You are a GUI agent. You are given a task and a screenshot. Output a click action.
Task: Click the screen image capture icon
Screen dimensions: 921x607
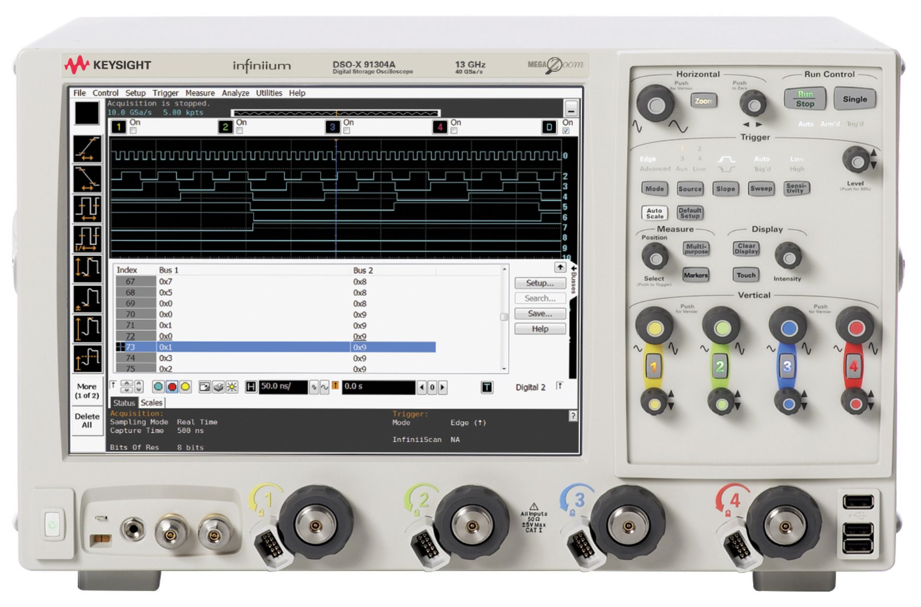point(204,386)
